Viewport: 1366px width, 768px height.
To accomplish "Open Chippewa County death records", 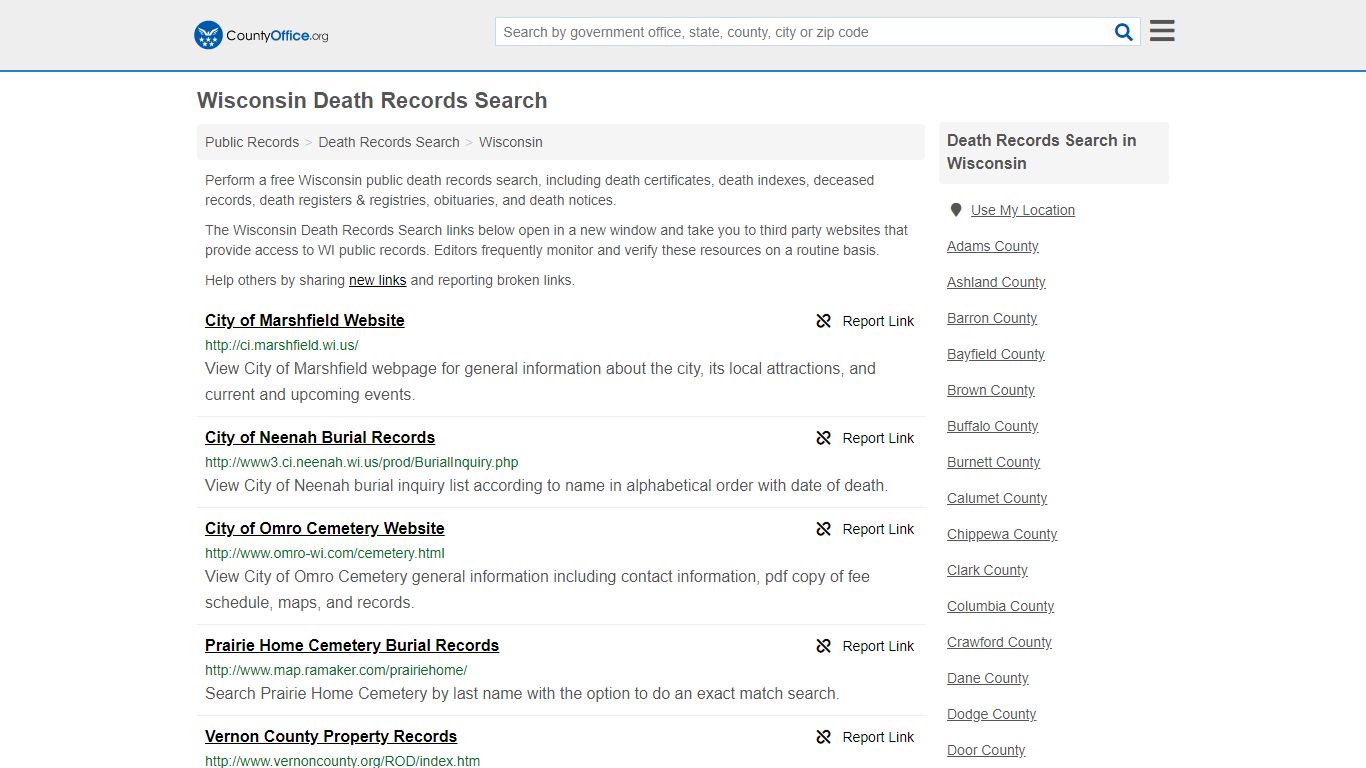I will (1002, 534).
